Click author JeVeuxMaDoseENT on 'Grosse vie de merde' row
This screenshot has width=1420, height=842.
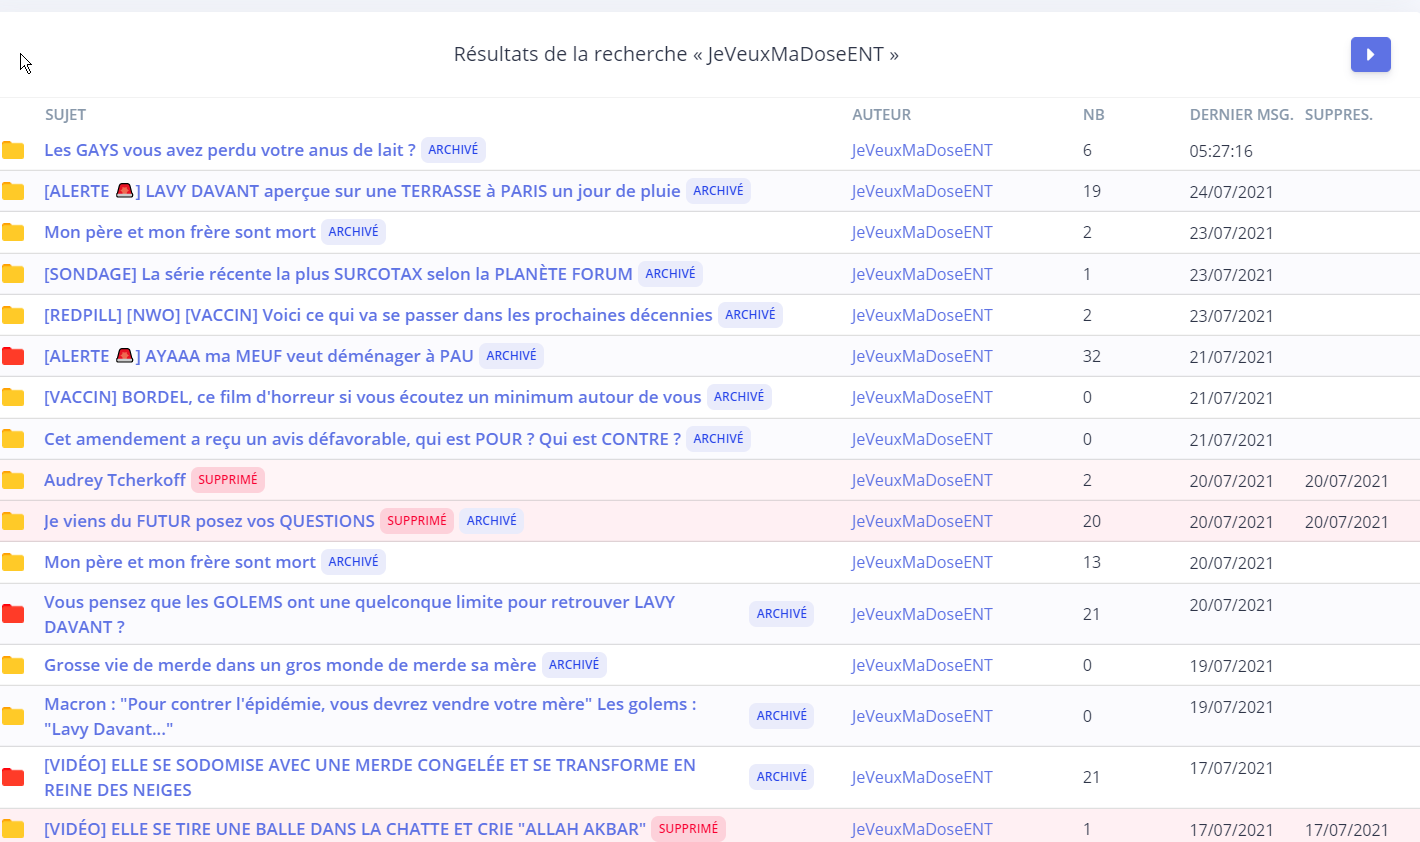pos(922,665)
